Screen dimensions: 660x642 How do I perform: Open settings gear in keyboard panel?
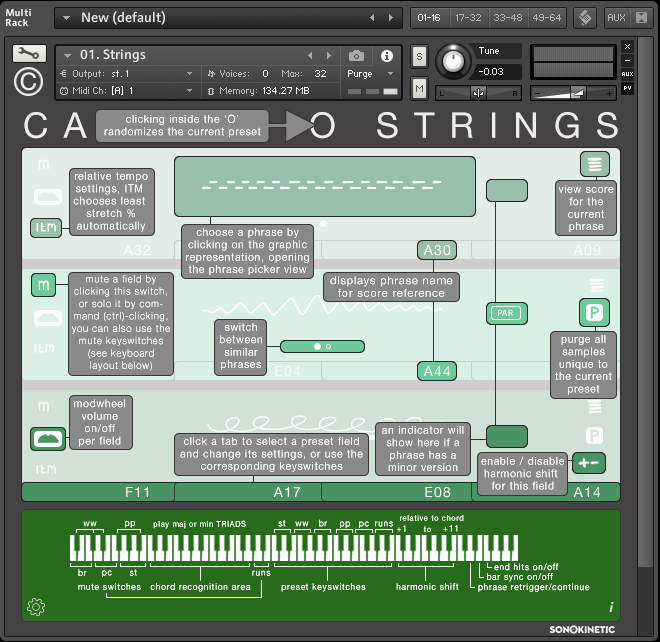[36, 607]
